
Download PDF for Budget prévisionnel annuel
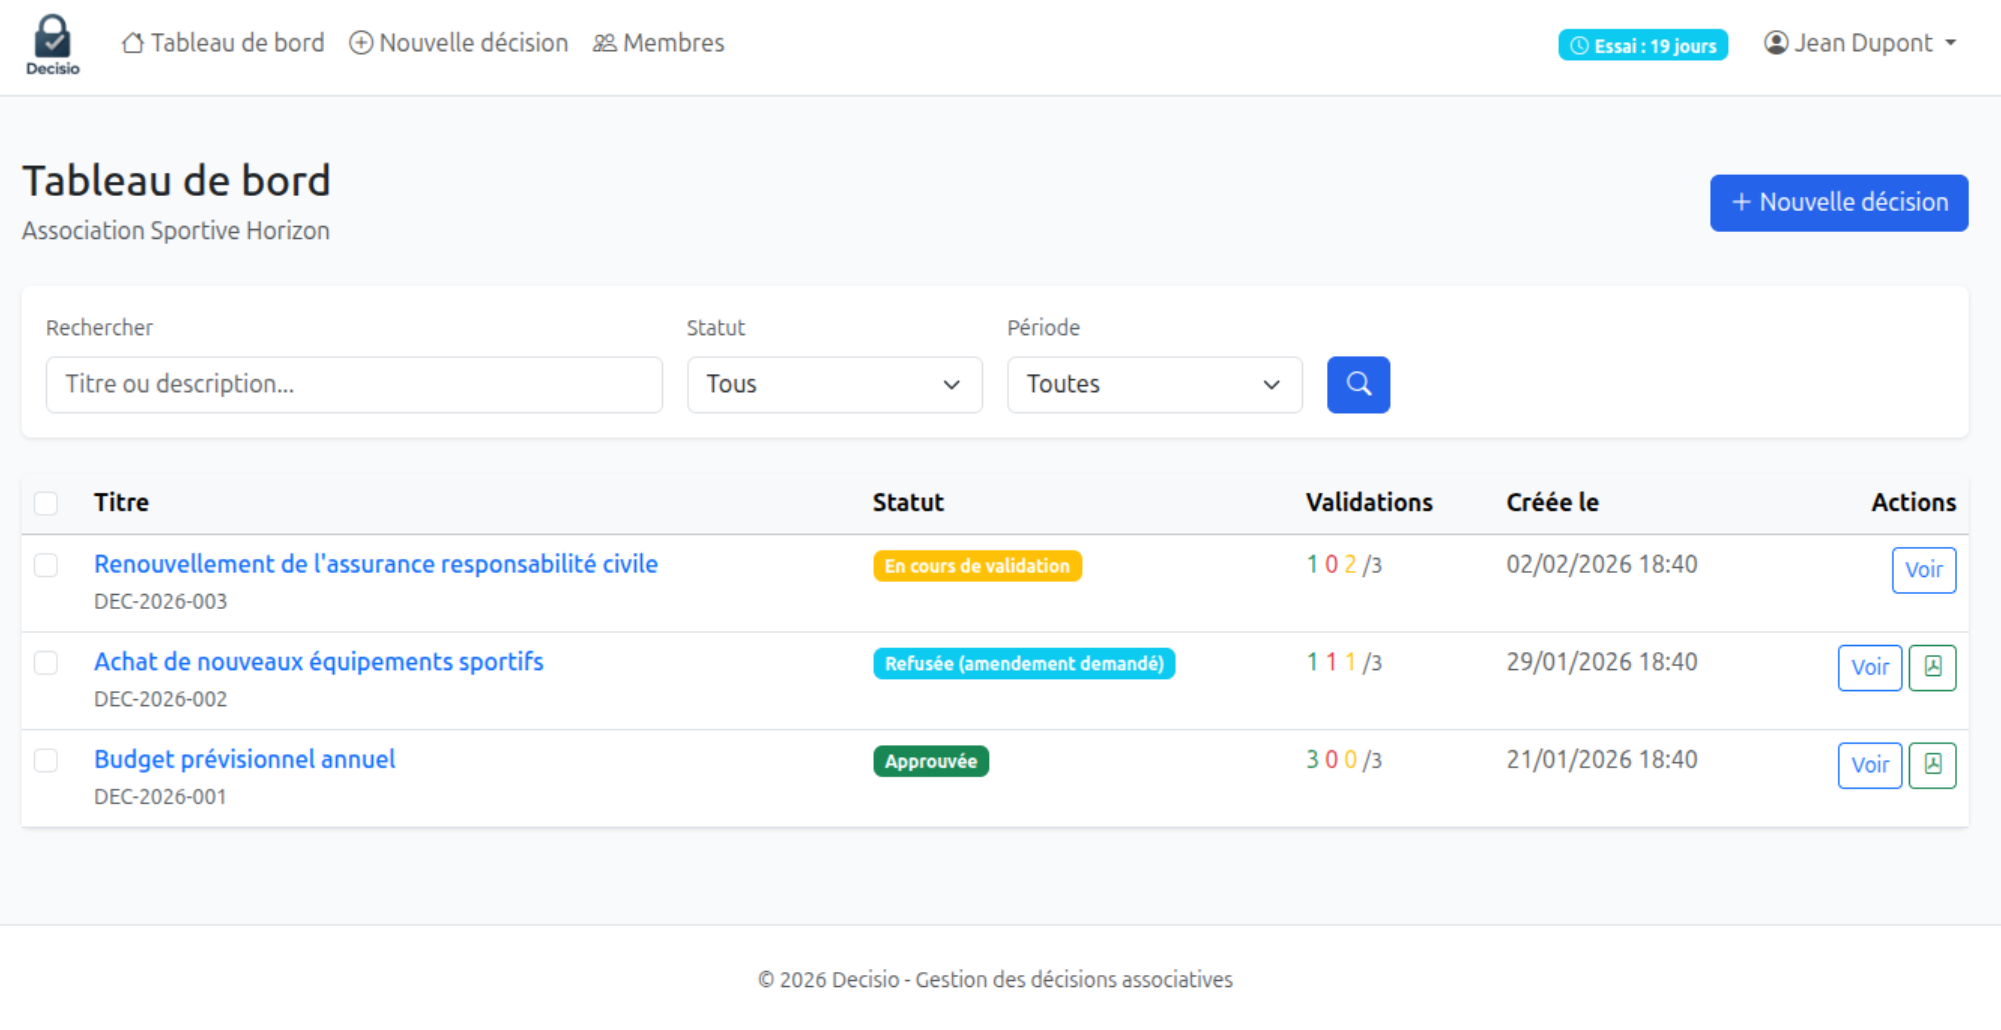click(1931, 765)
